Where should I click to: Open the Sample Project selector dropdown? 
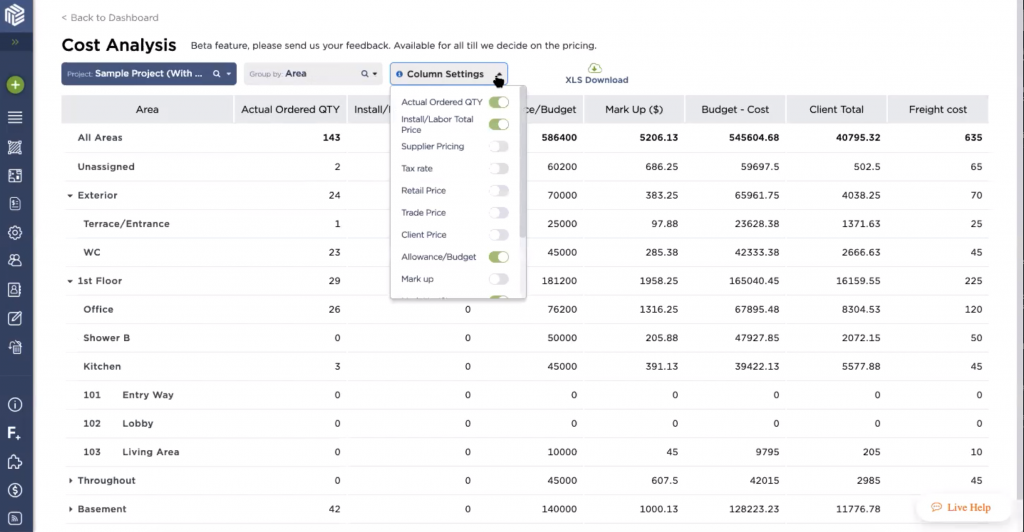pyautogui.click(x=148, y=74)
